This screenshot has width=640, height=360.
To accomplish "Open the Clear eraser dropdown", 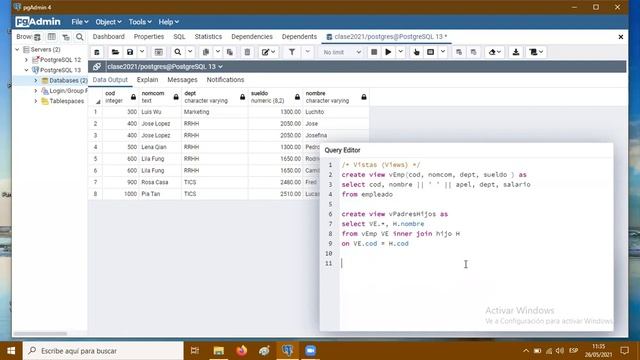I will coord(495,52).
